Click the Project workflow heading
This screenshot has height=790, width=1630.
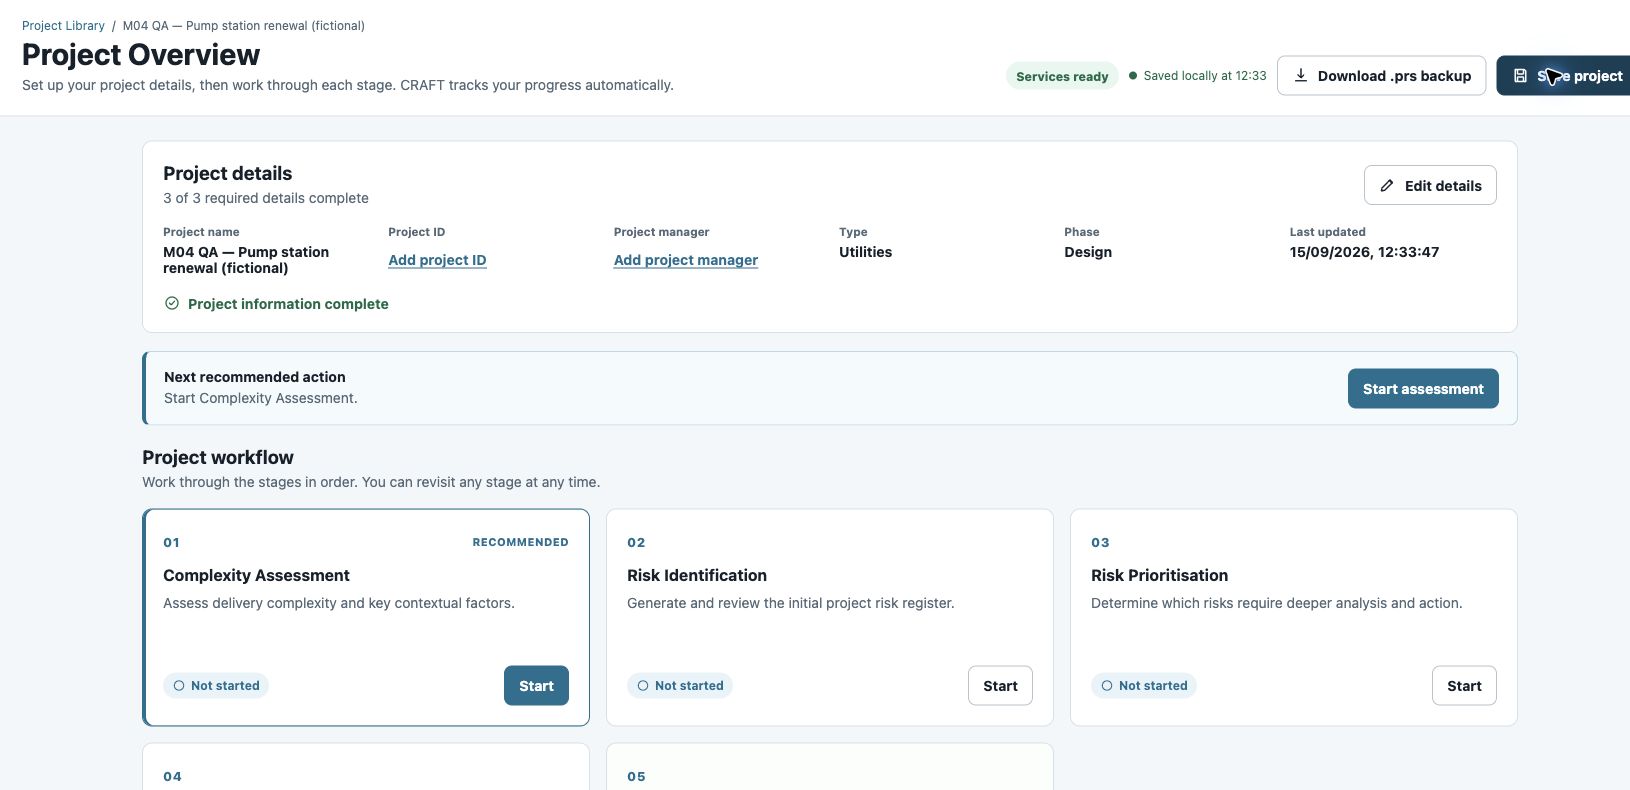pyautogui.click(x=218, y=457)
